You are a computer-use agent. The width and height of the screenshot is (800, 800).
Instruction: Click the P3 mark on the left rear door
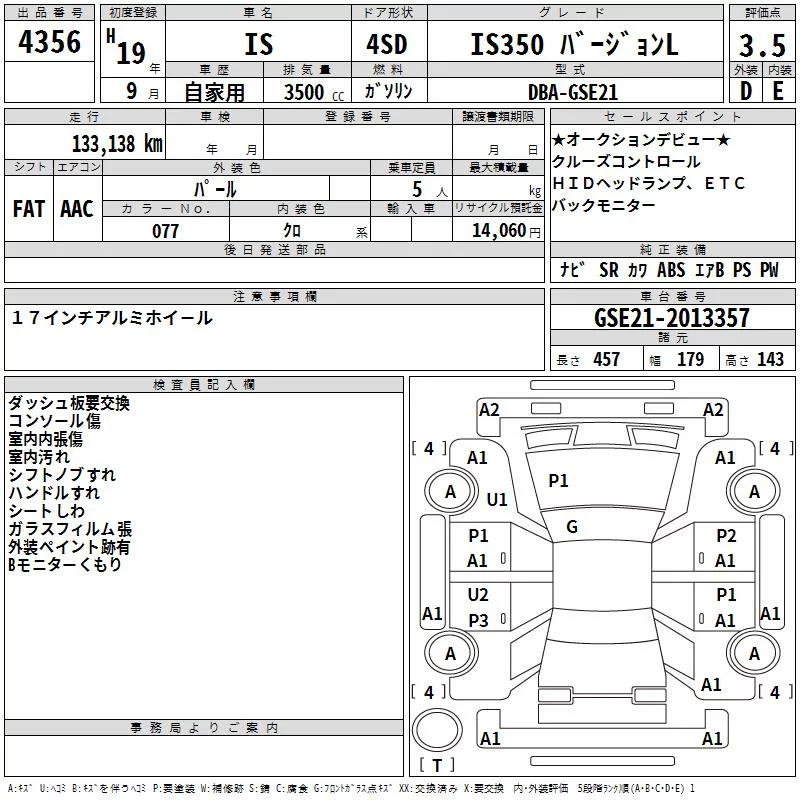click(479, 621)
